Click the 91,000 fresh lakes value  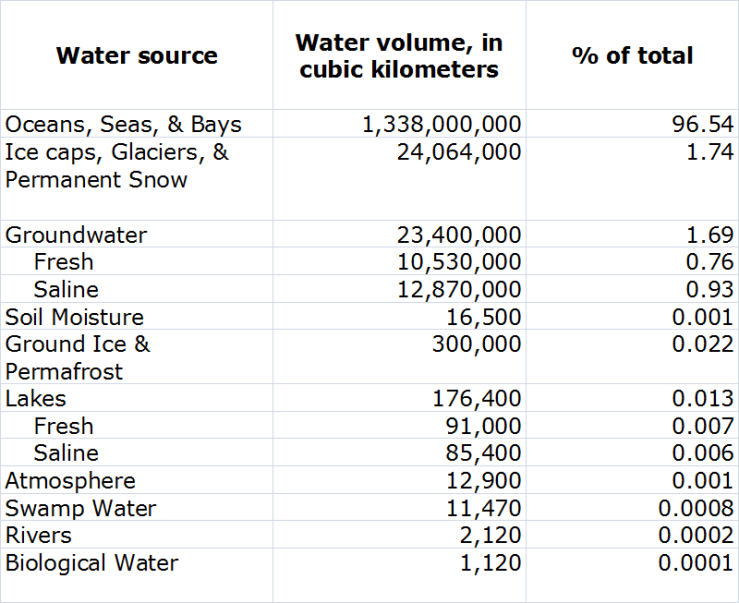click(x=483, y=426)
